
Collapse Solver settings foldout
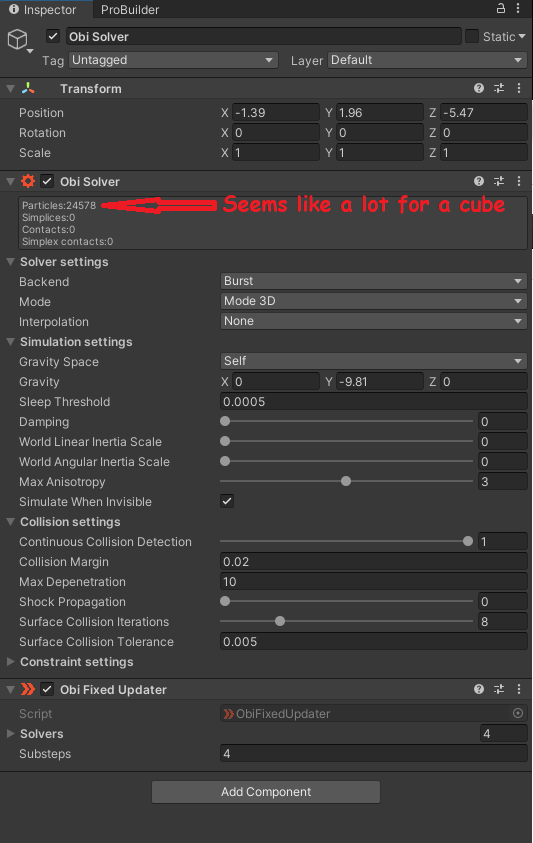(10, 262)
